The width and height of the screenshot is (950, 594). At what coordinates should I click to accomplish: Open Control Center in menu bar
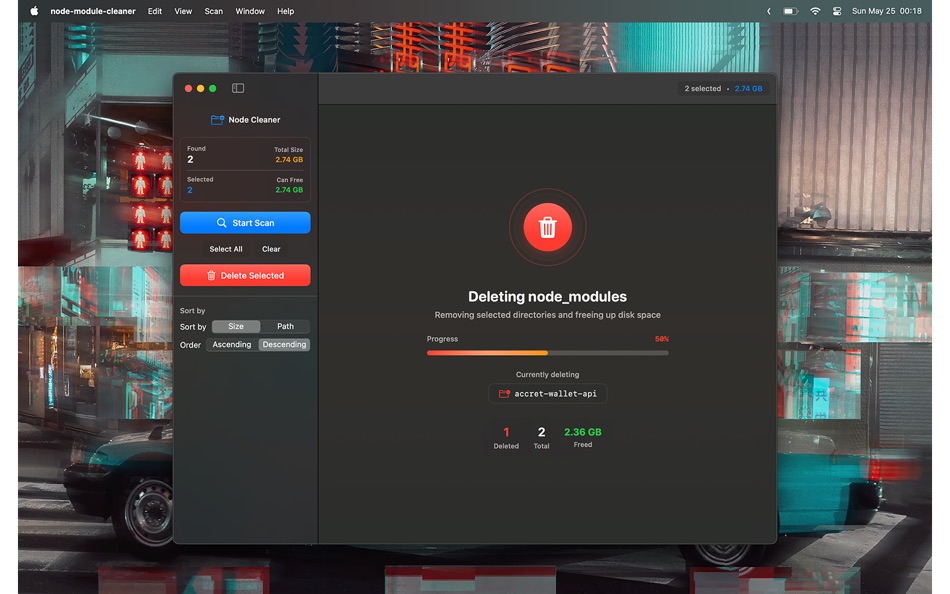[837, 11]
